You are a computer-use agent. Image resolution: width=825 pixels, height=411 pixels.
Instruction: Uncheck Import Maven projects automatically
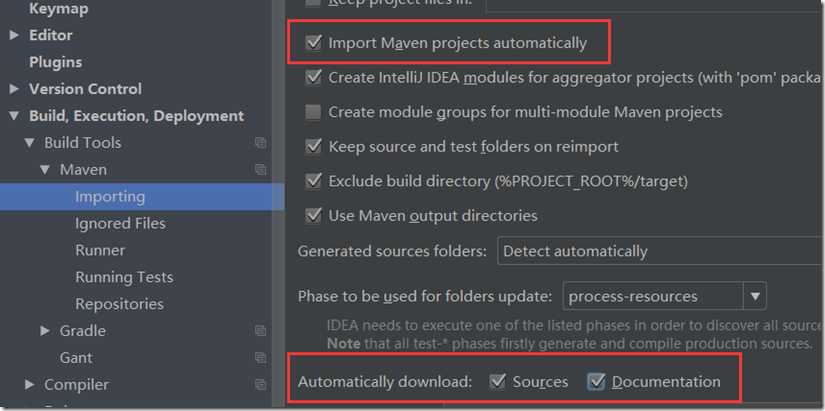tap(313, 43)
